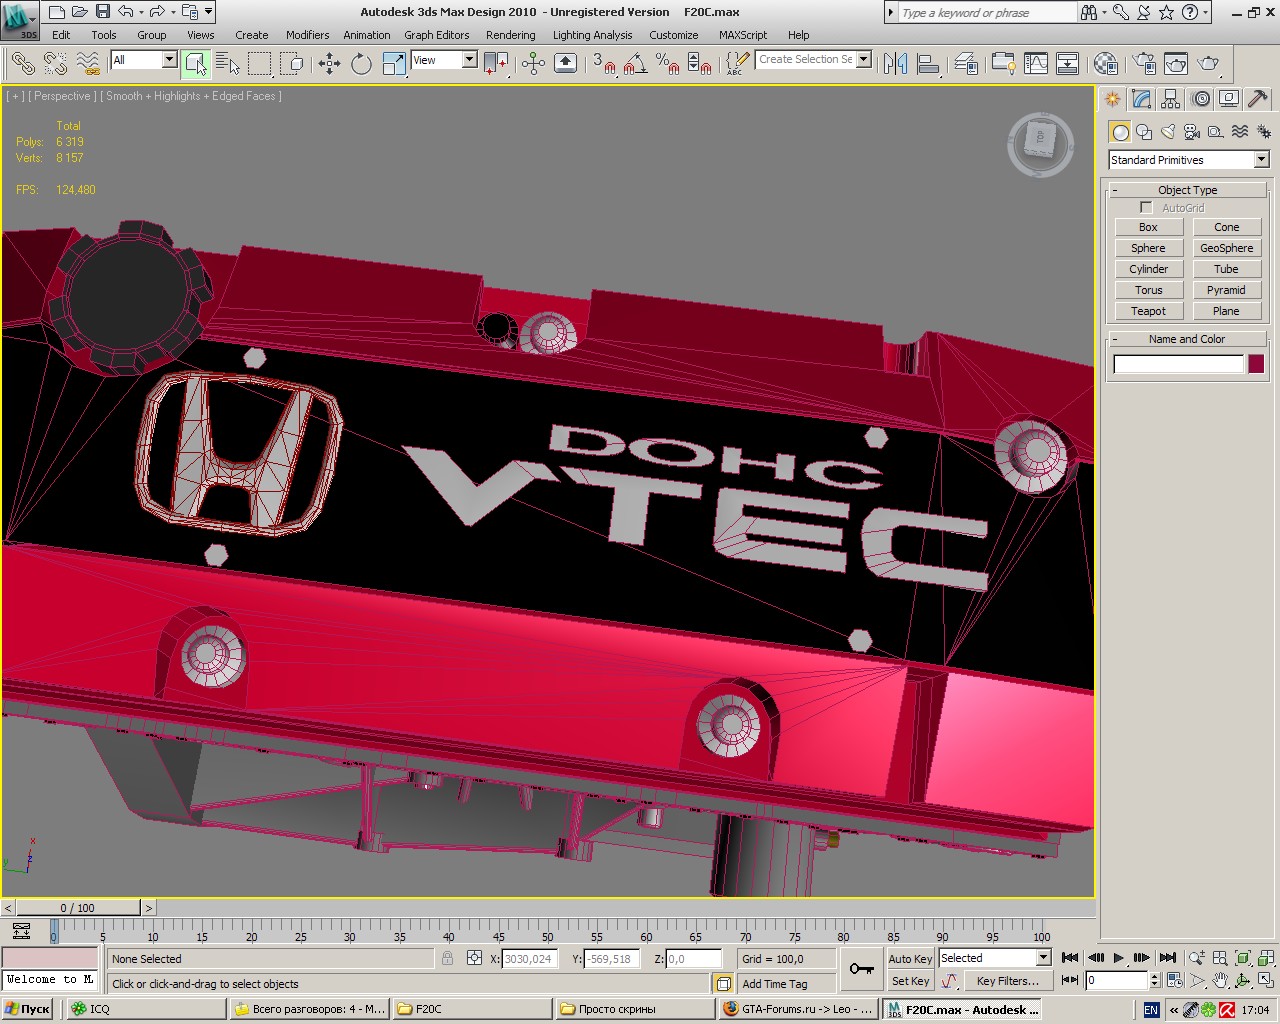
Task: Click the 0 / 100 time slider
Action: [x=77, y=908]
